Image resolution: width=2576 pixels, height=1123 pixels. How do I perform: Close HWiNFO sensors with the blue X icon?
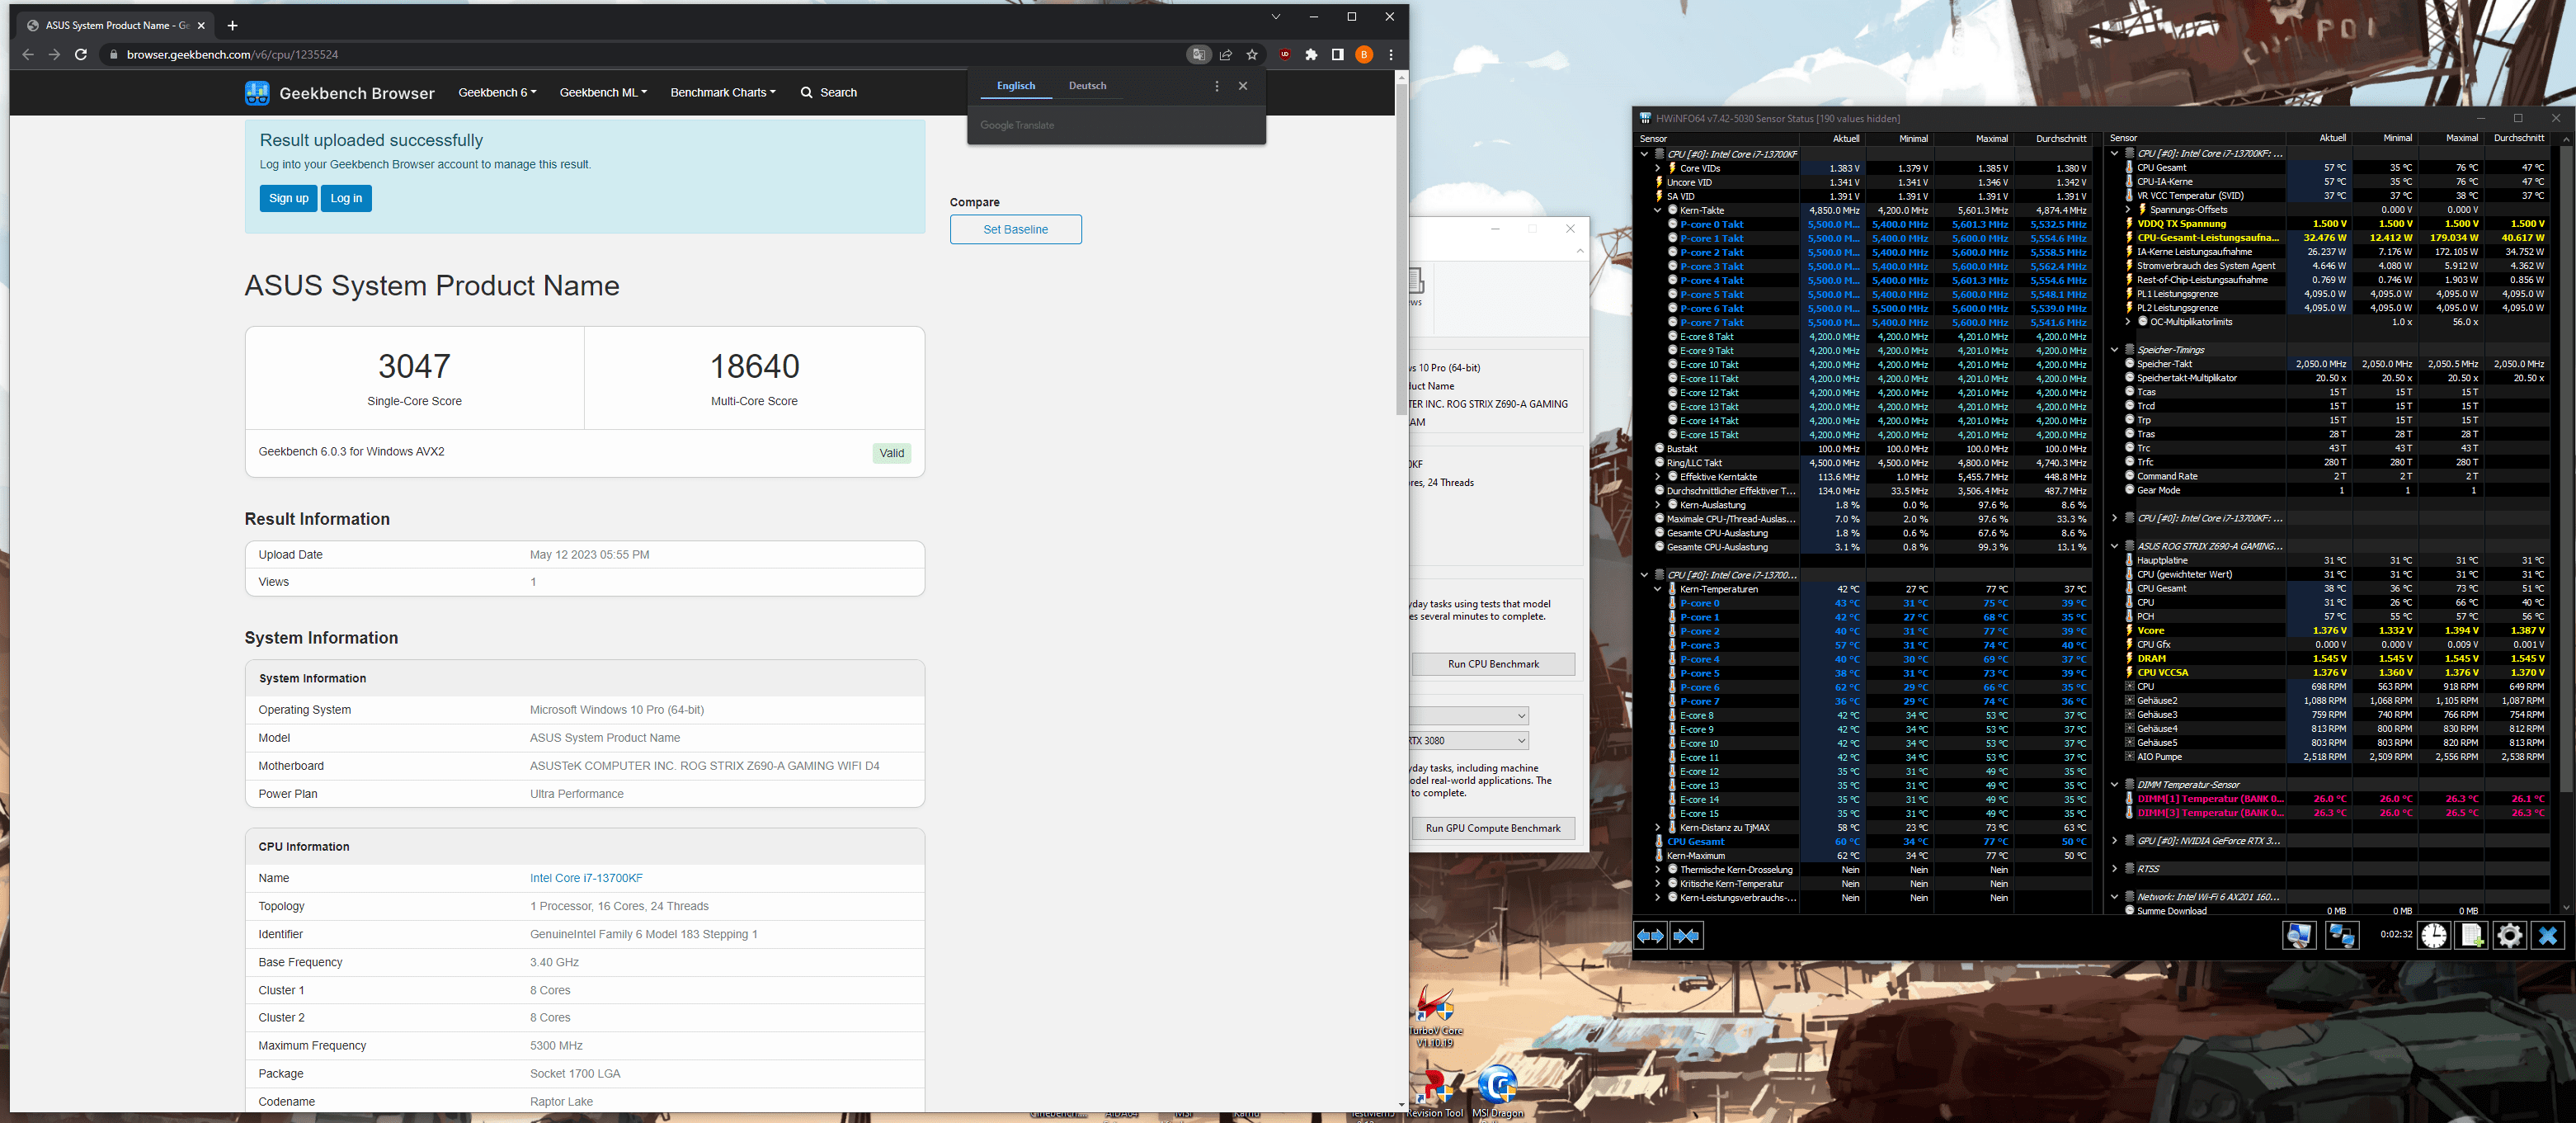(2547, 936)
